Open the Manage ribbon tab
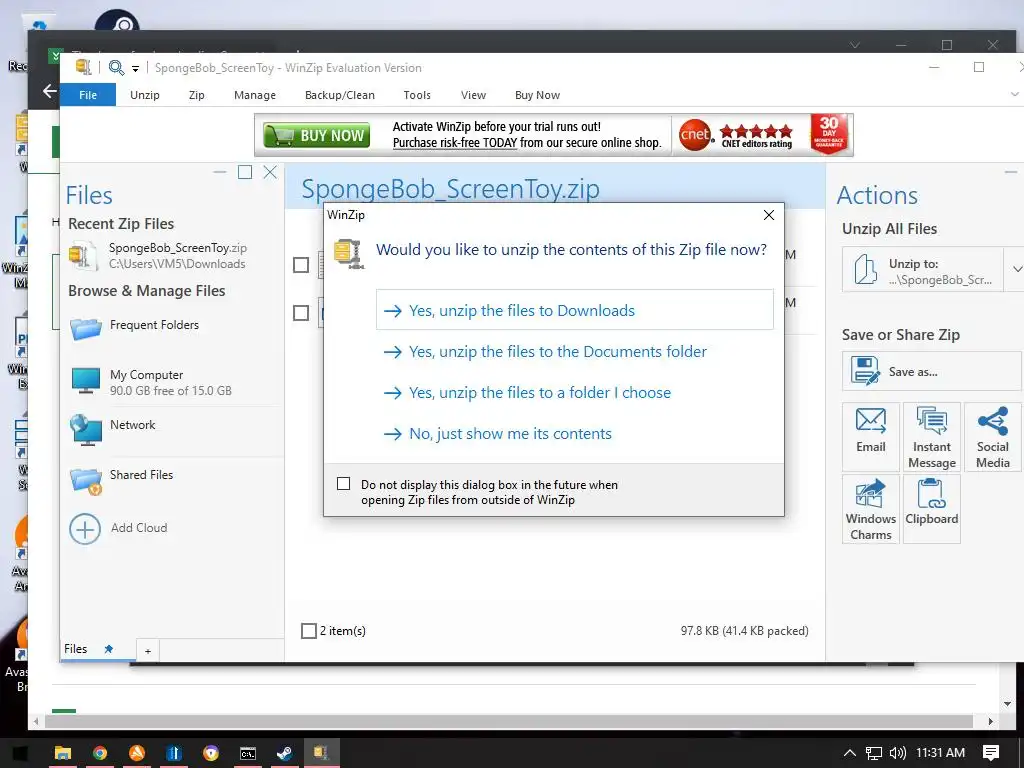Screen dimensions: 1024x768 point(255,95)
